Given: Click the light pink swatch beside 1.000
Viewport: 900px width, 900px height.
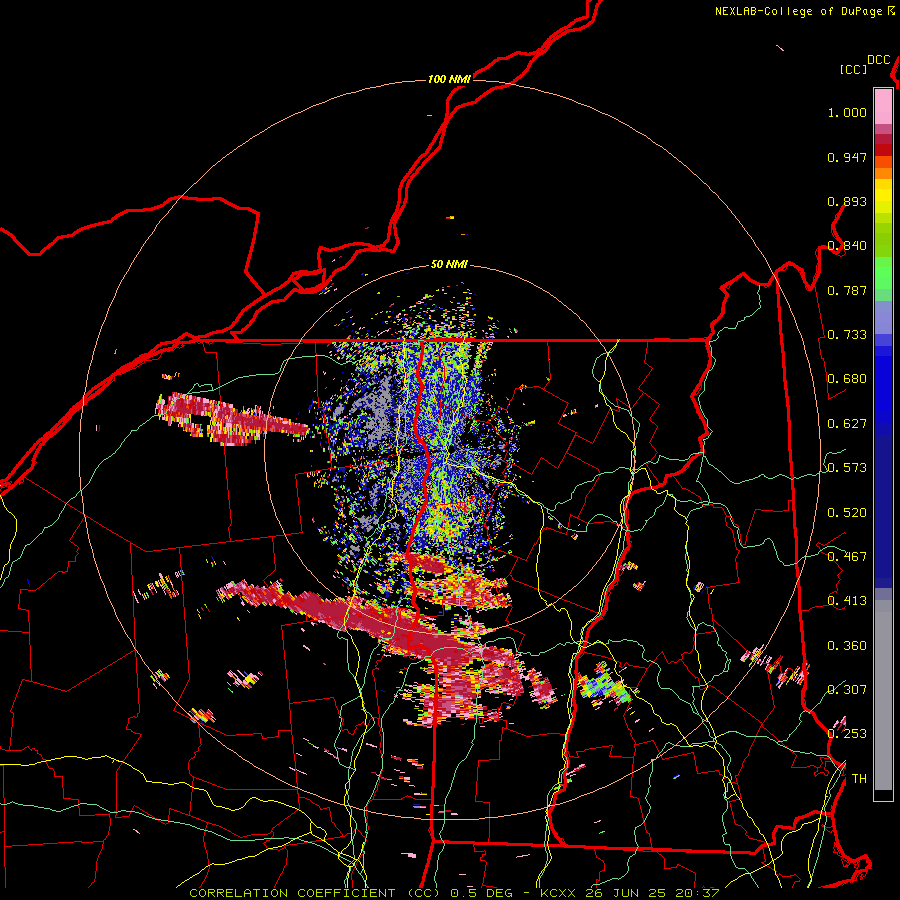Looking at the screenshot, I should [x=883, y=107].
